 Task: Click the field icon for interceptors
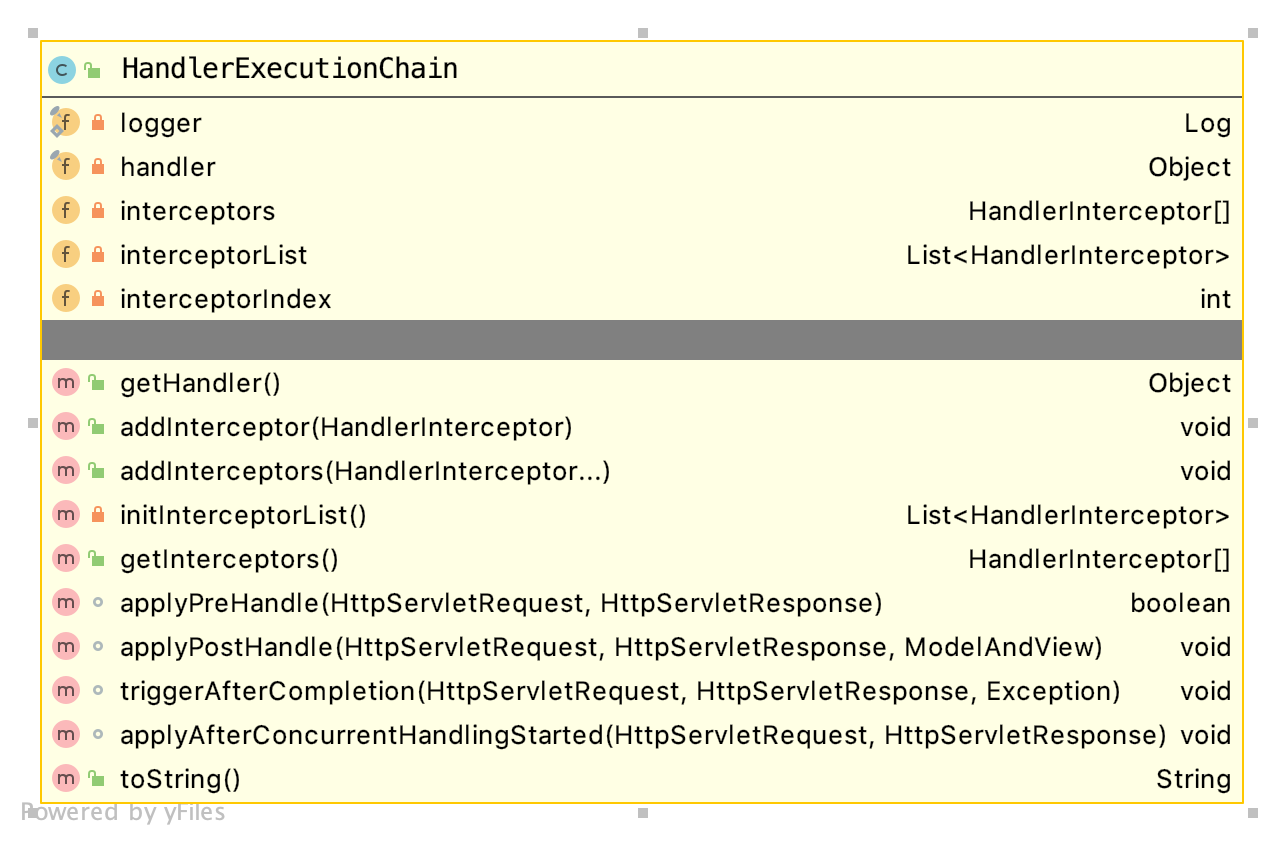point(65,211)
